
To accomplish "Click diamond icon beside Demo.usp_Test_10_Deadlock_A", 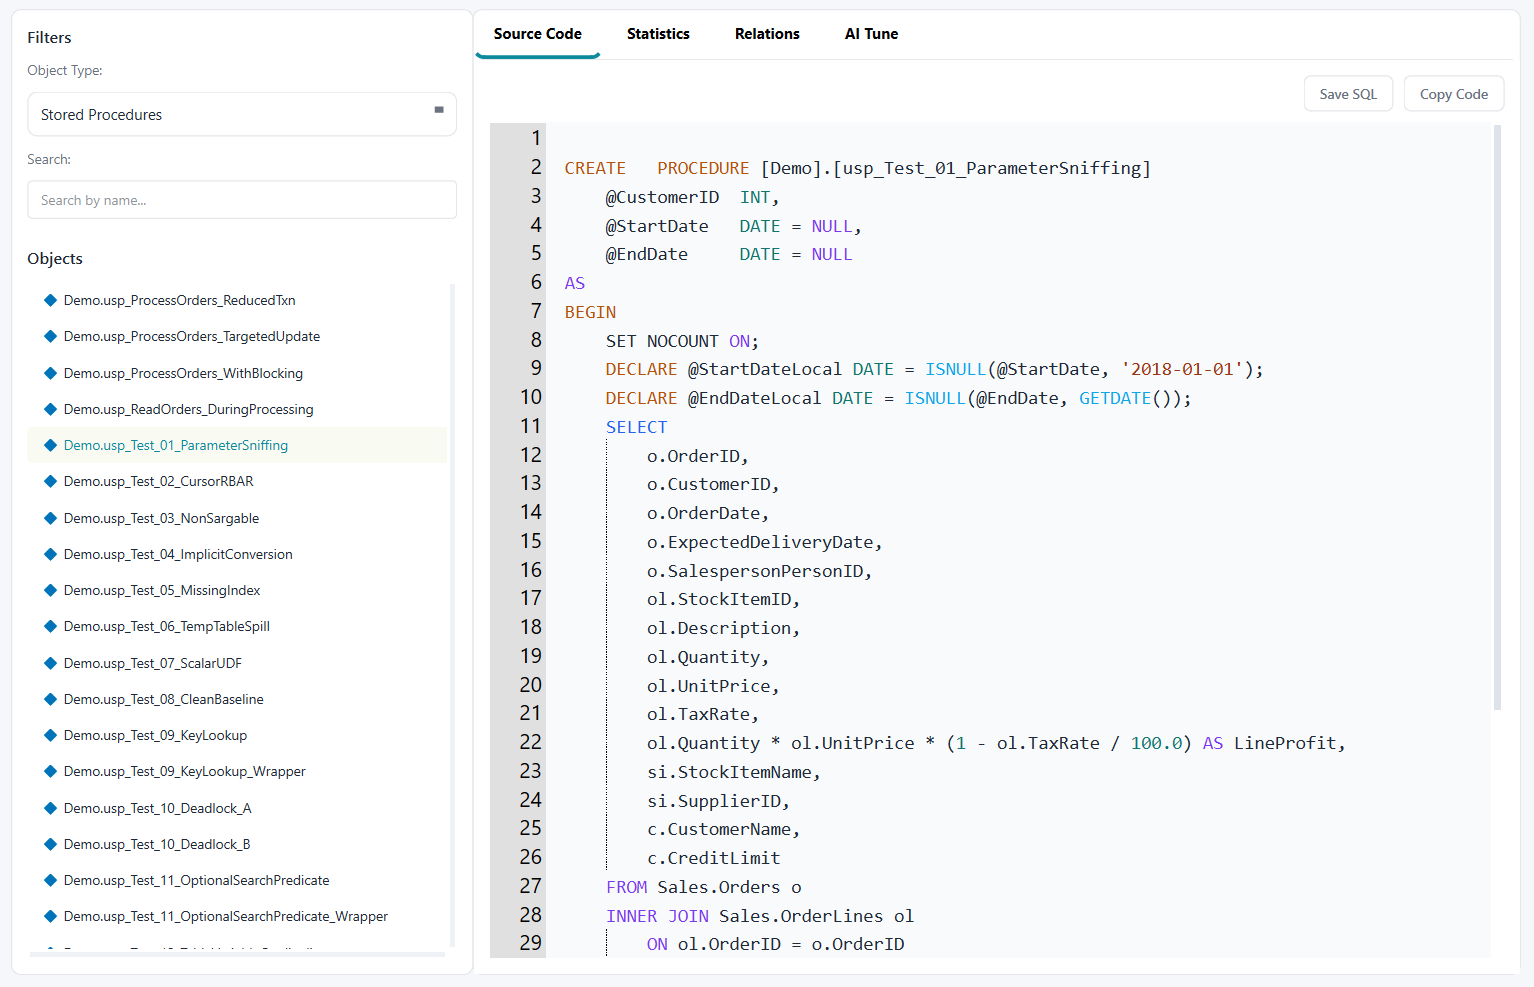I will (x=50, y=808).
